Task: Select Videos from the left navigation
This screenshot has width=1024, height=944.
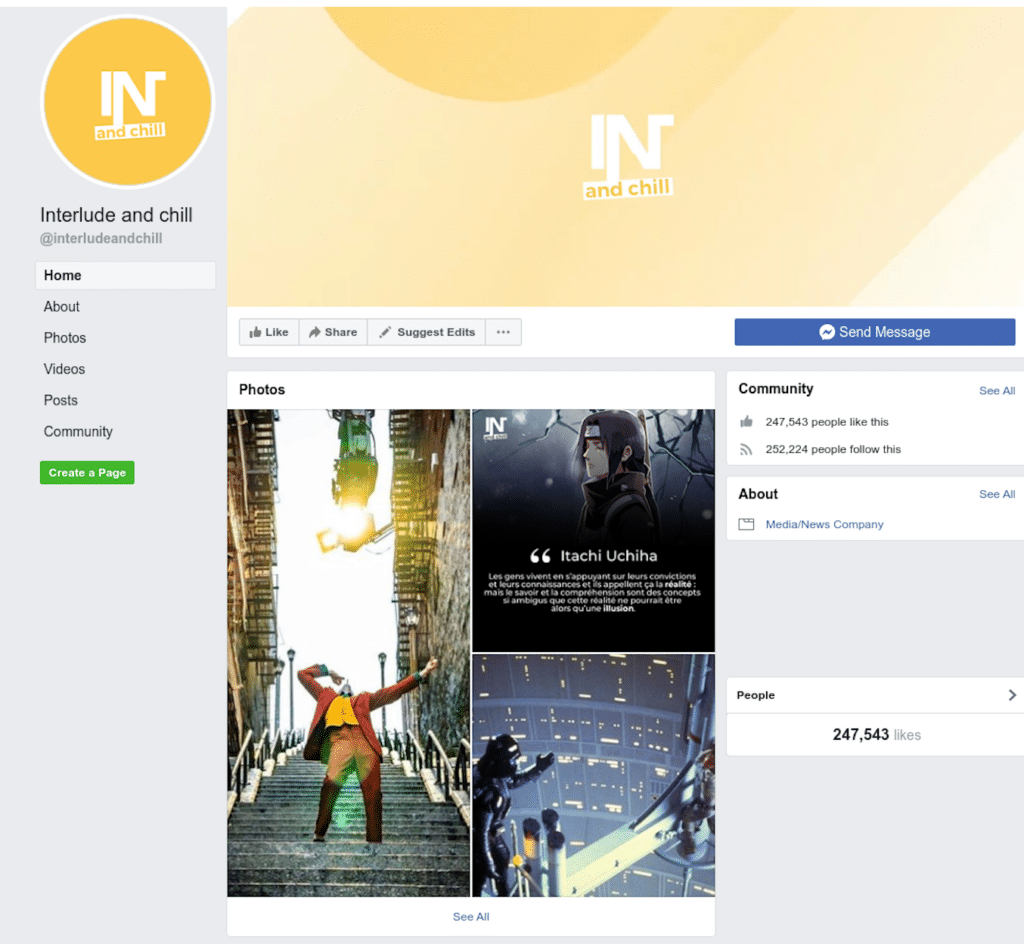Action: [x=65, y=369]
